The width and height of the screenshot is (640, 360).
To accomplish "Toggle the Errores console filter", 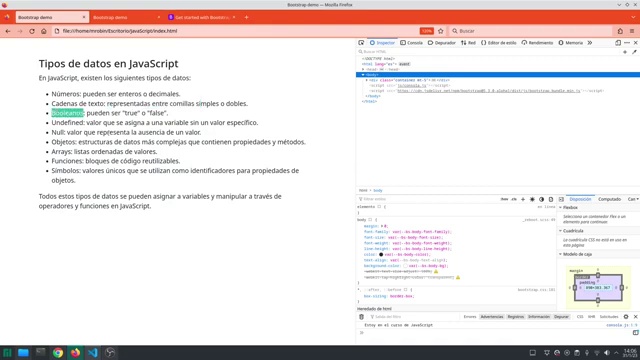I will [x=470, y=317].
